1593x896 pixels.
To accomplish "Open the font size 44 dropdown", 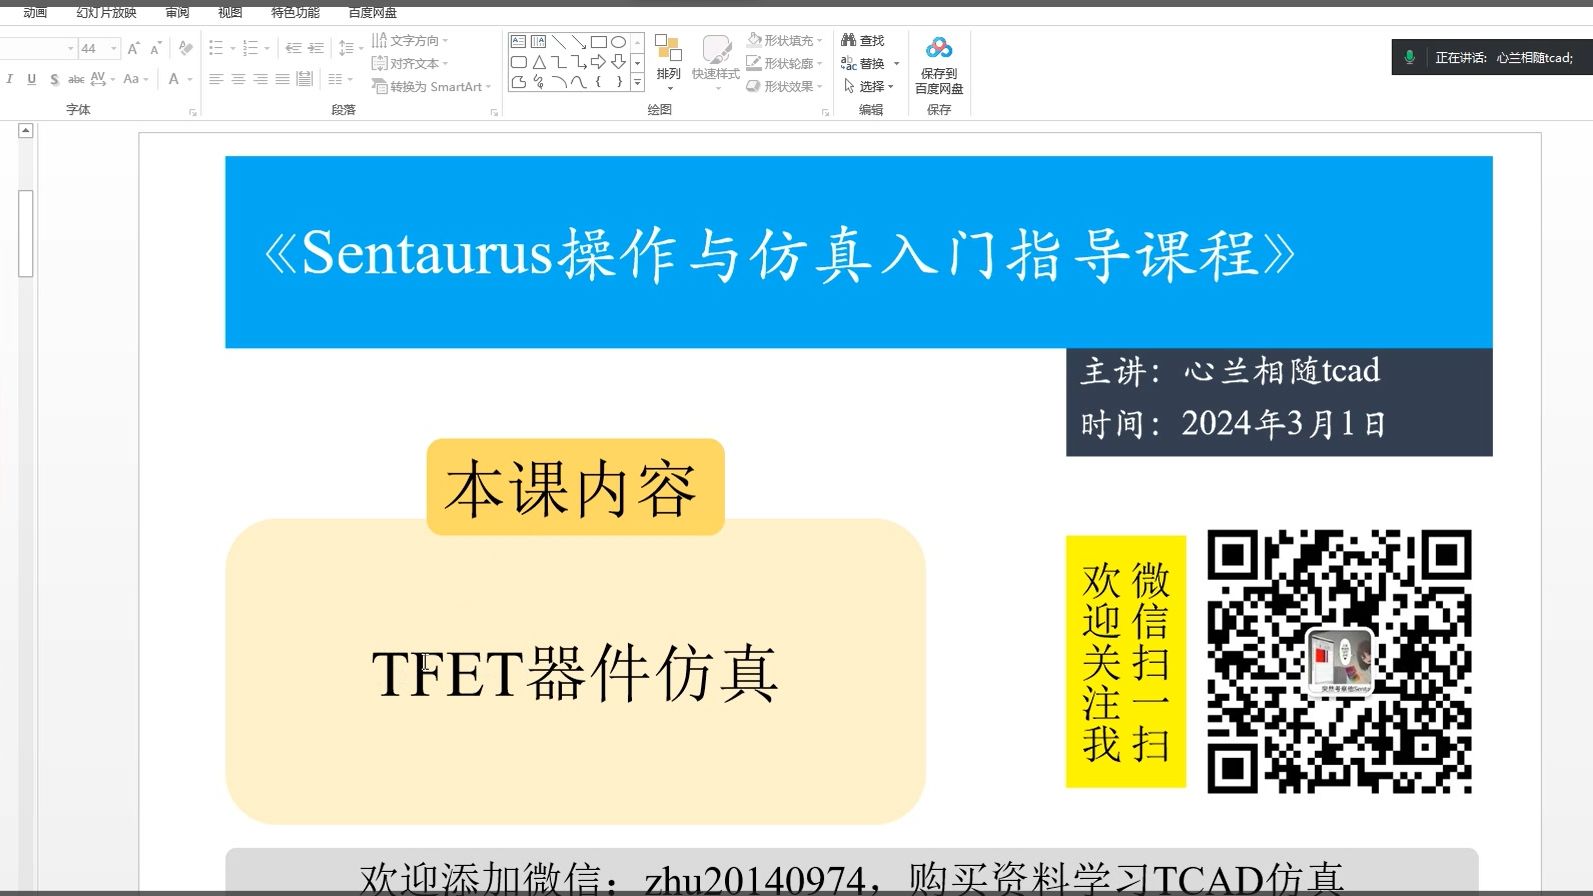I will coord(114,48).
